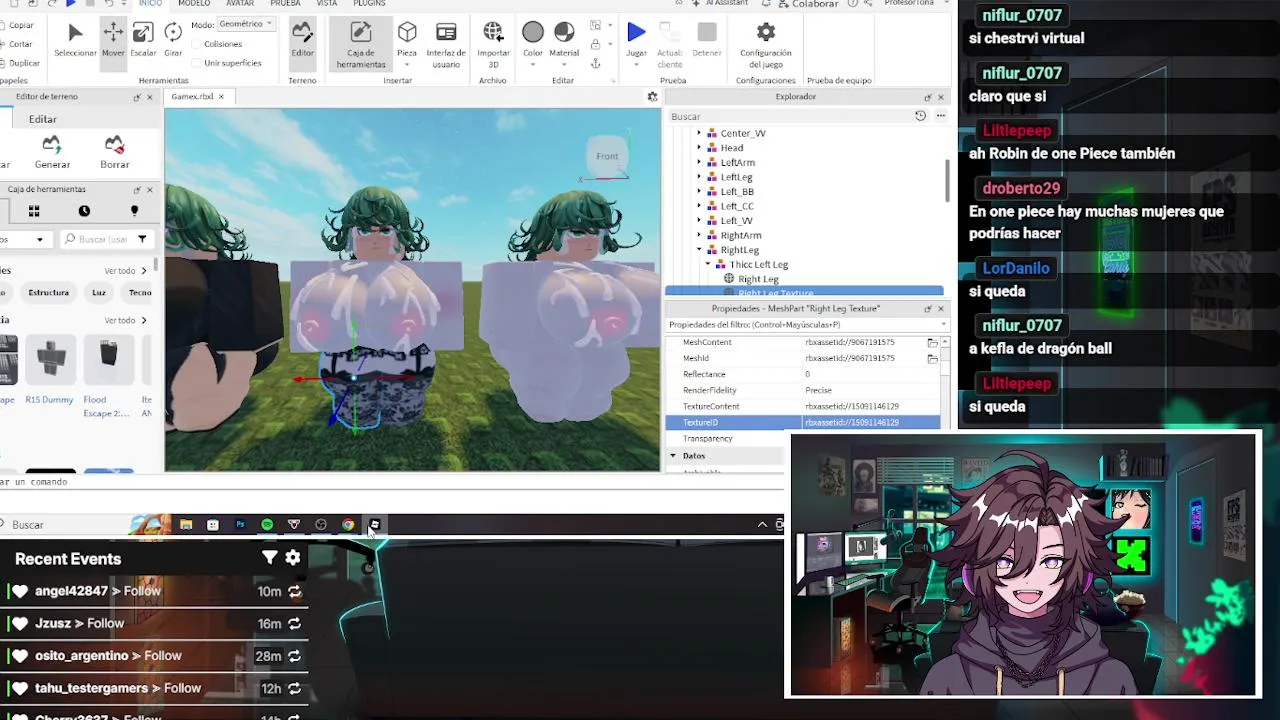
Task: Choose the Seleccionar tool
Action: (75, 40)
